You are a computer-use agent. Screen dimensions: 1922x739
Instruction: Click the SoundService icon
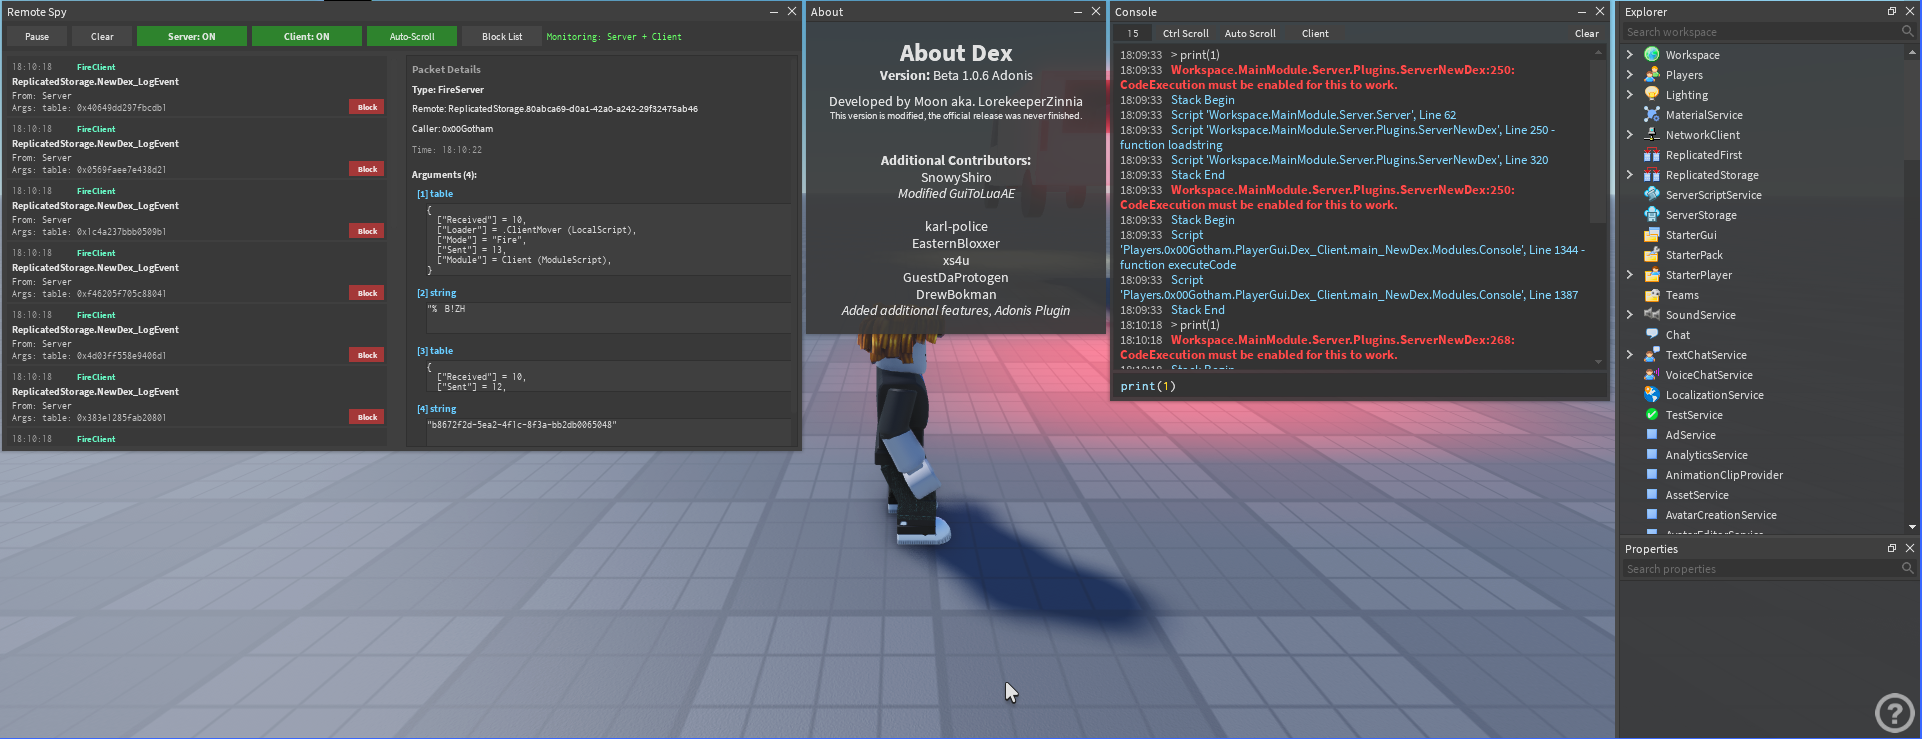click(1652, 315)
